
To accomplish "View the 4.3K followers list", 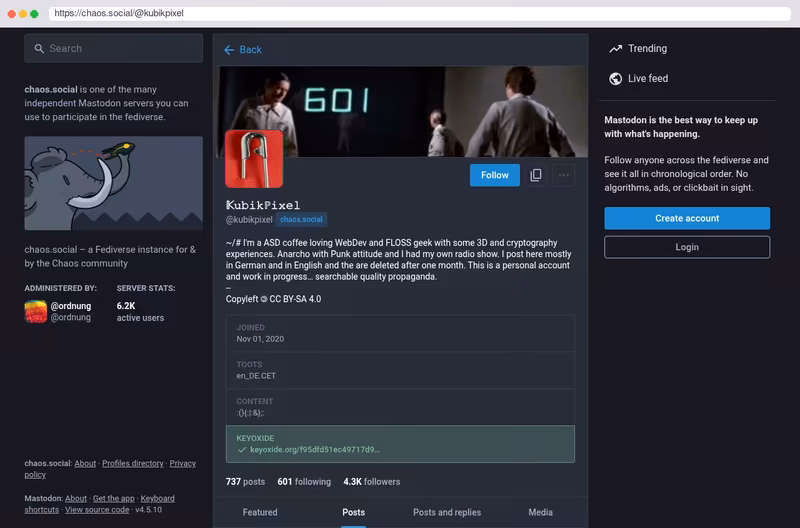I will coord(371,482).
